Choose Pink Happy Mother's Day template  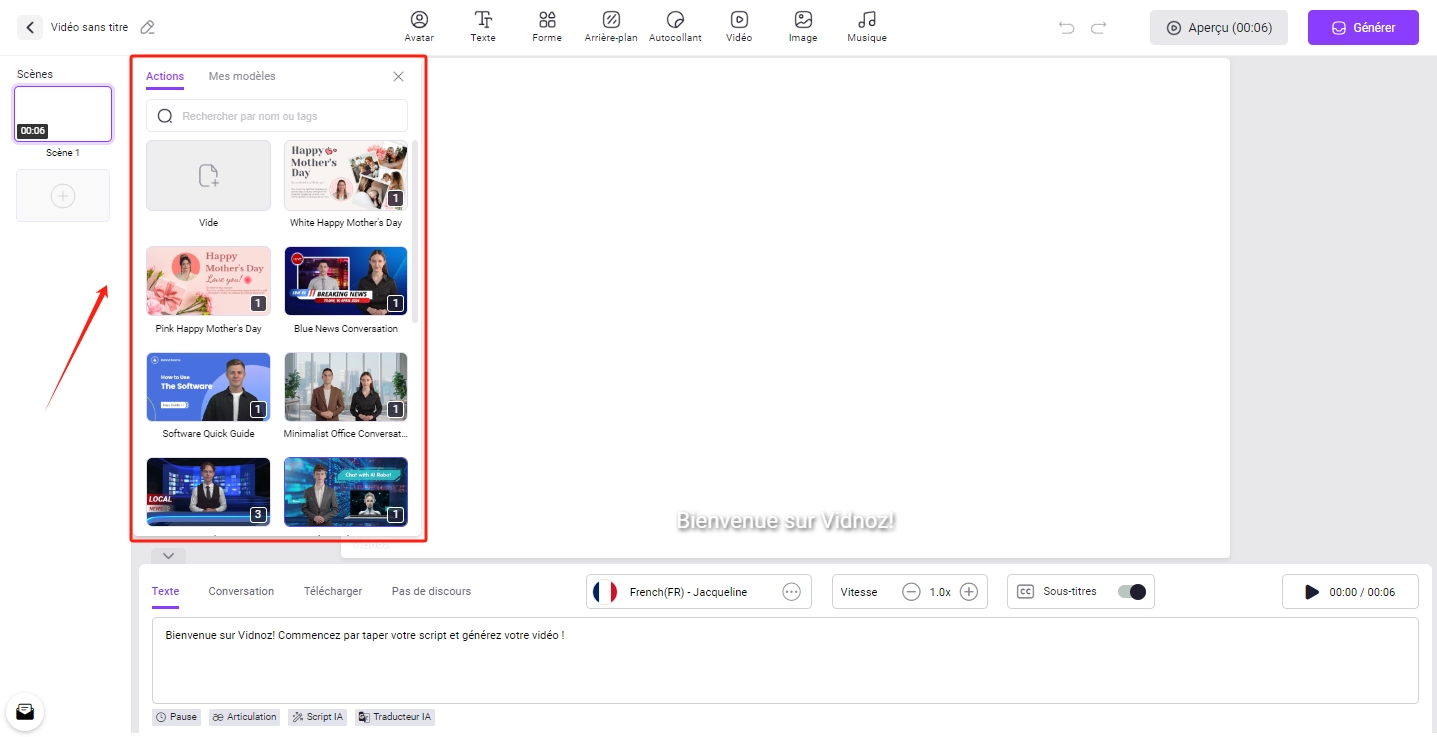208,281
